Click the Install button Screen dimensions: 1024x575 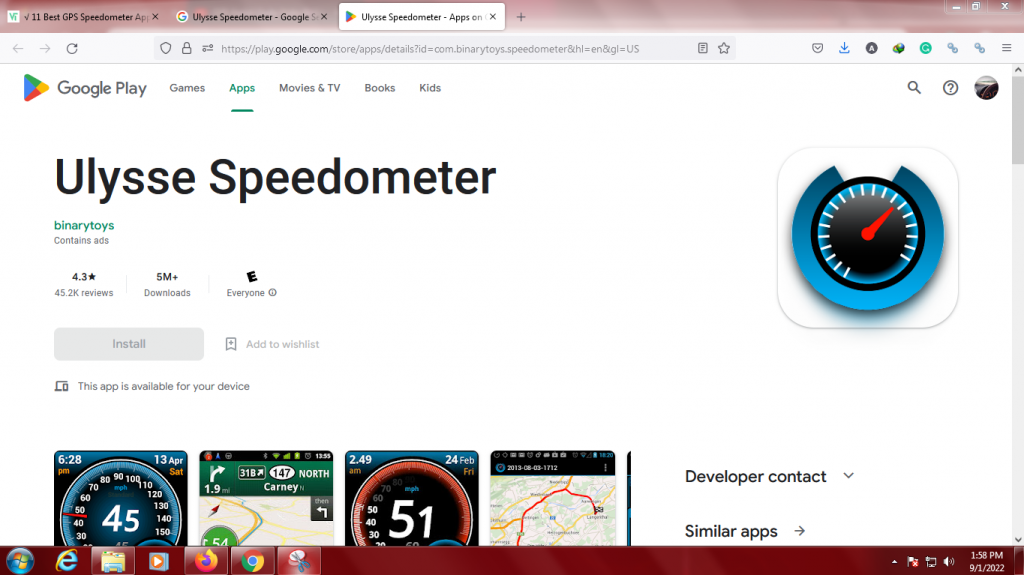point(129,344)
